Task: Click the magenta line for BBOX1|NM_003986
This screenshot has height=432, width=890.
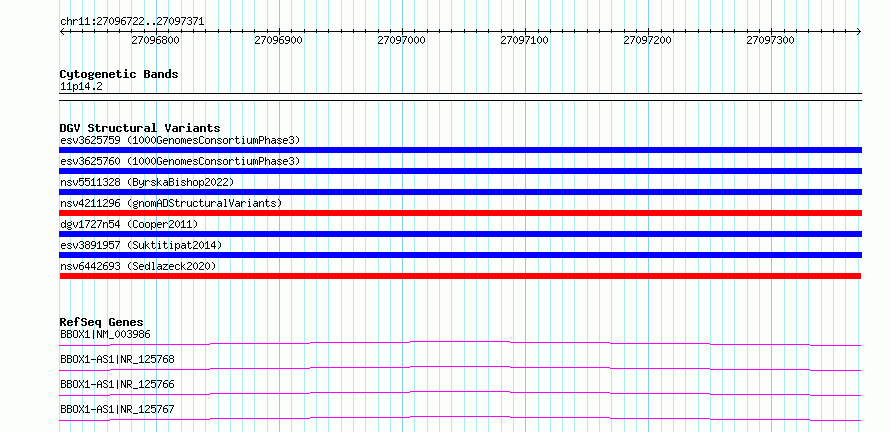Action: (x=460, y=343)
